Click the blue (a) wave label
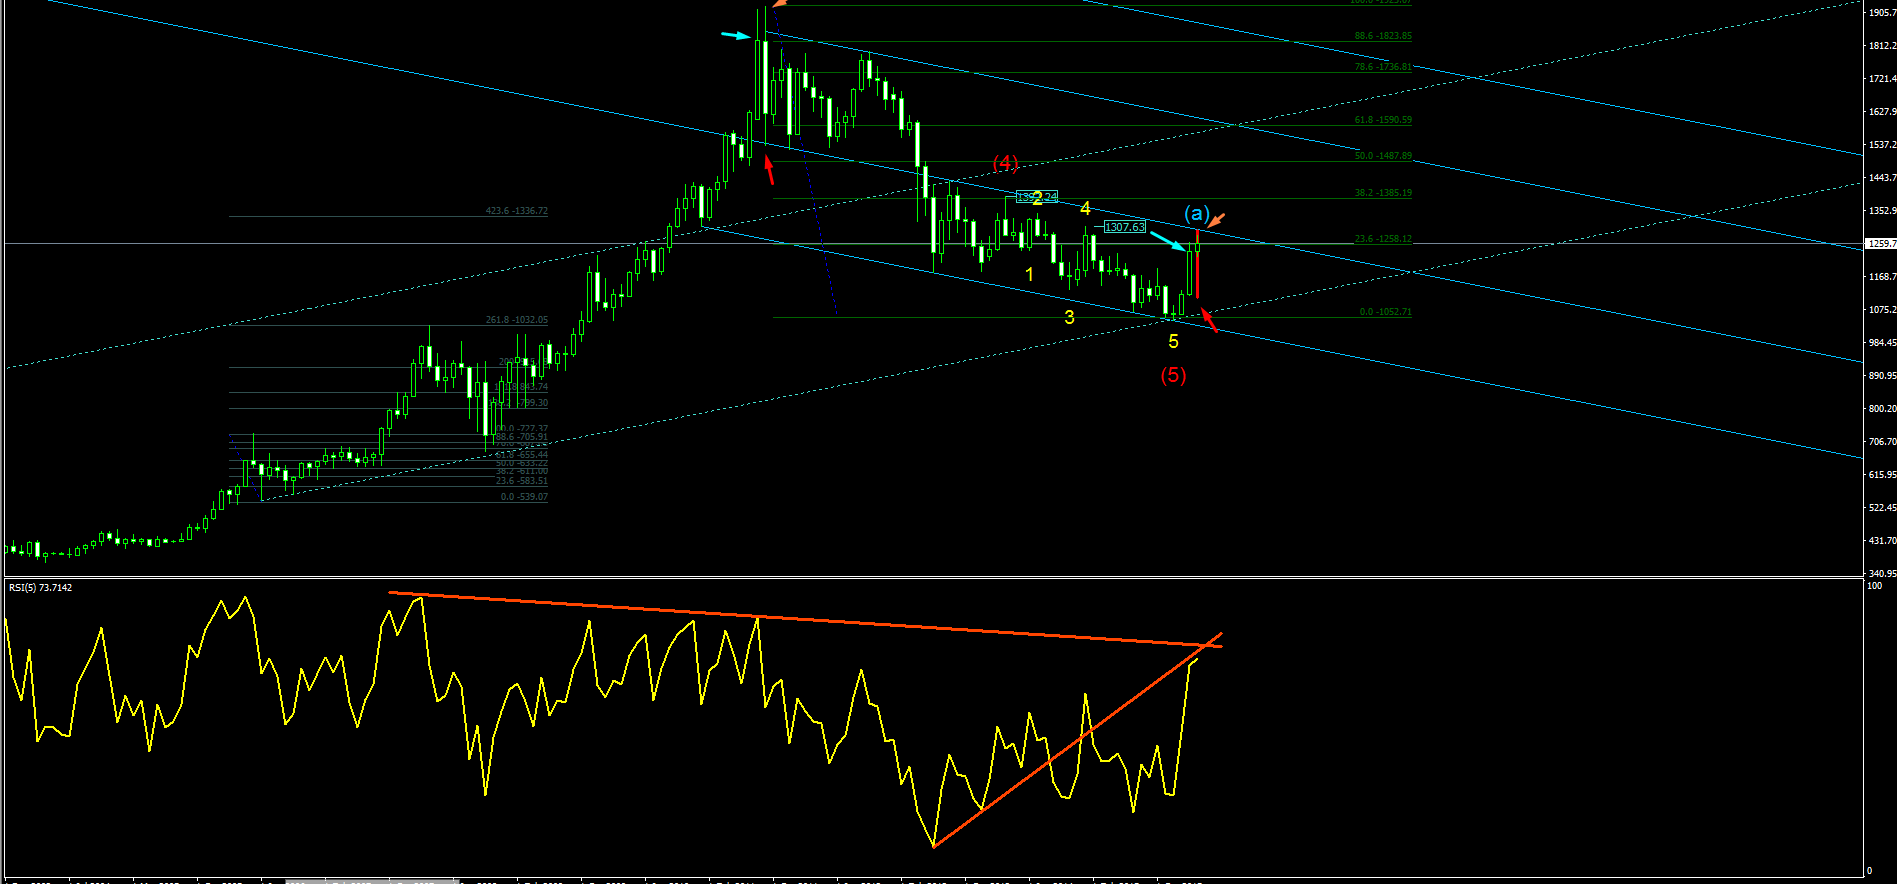Viewport: 1897px width, 884px height. (x=1197, y=213)
